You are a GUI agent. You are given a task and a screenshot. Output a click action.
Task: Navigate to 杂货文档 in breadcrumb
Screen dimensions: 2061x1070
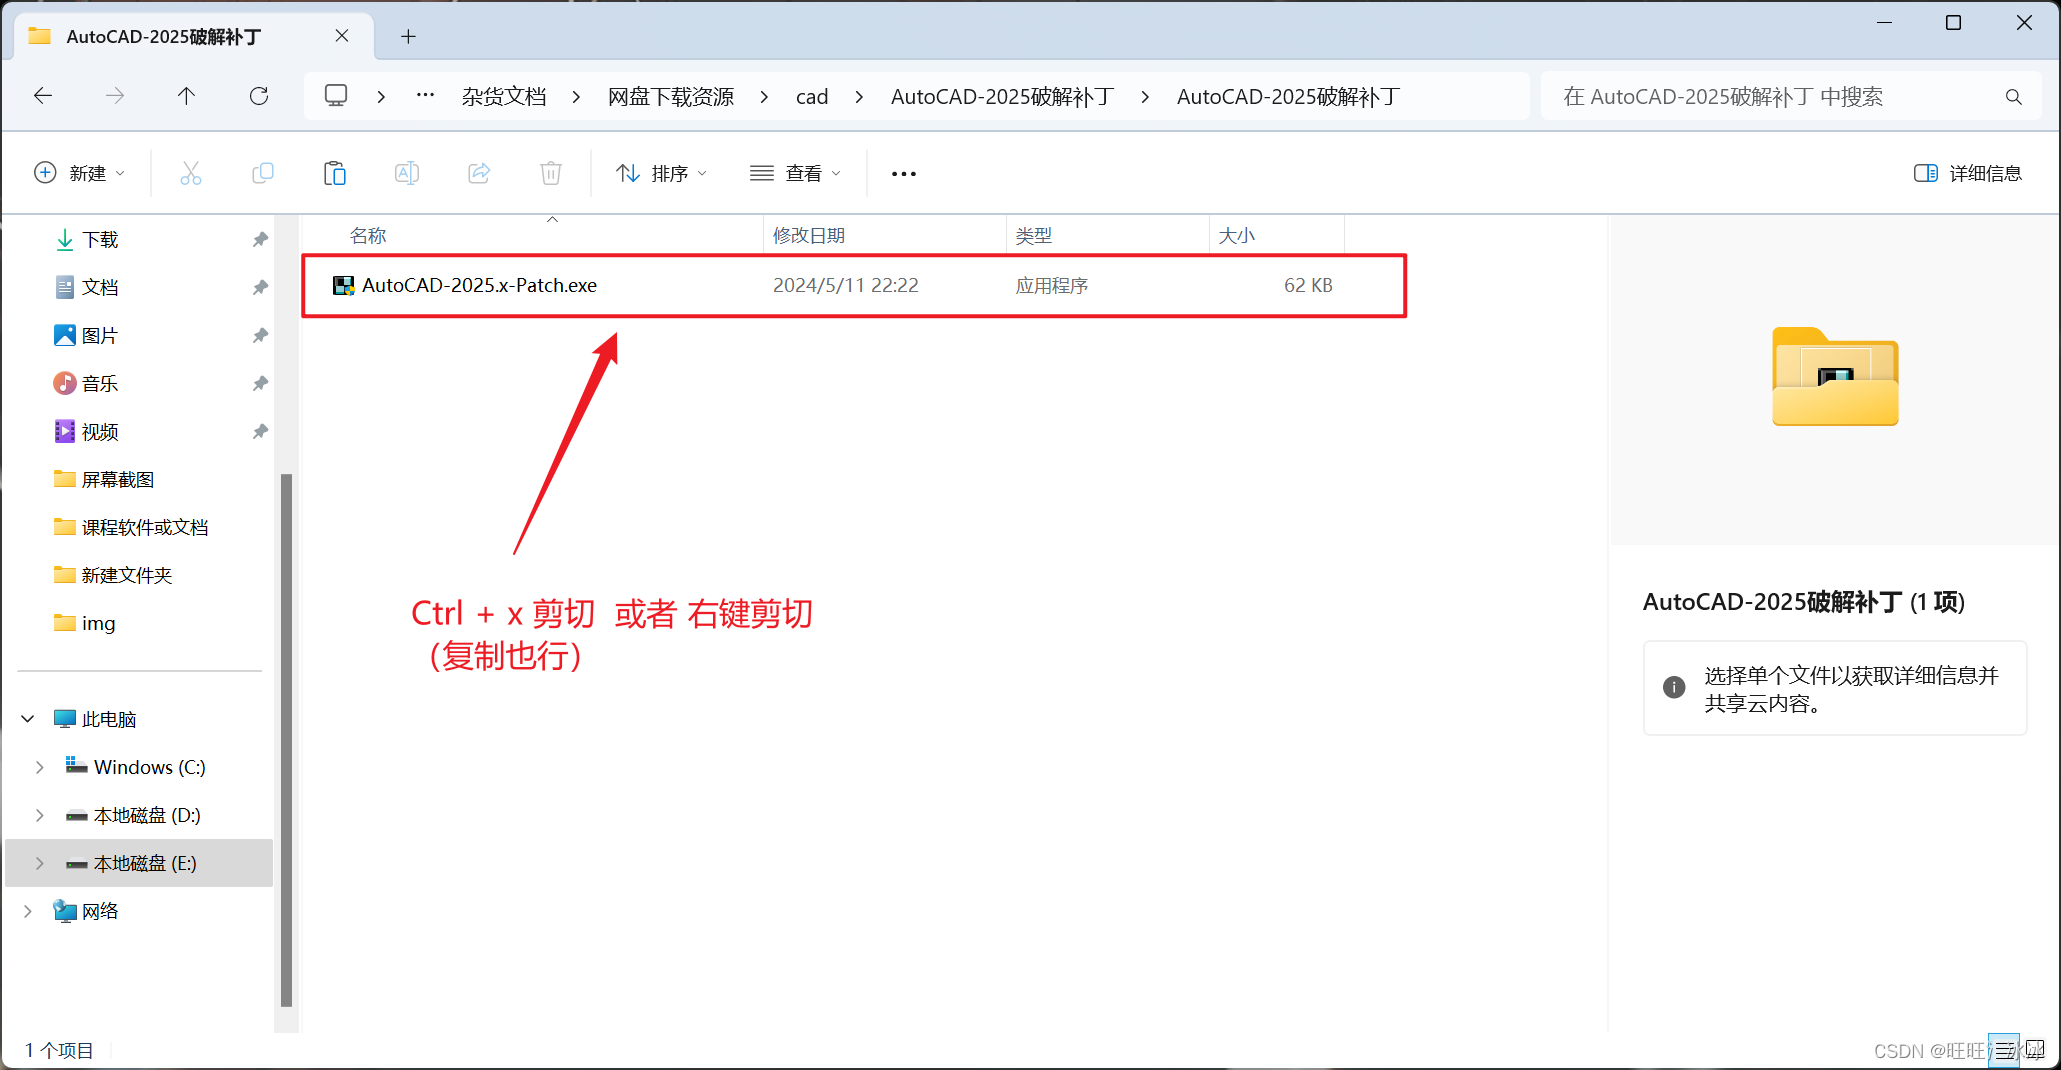[504, 97]
